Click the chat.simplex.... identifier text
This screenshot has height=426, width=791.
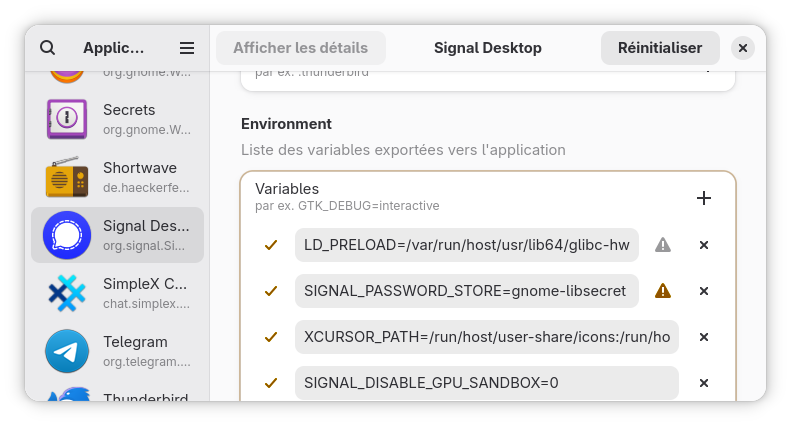146,304
